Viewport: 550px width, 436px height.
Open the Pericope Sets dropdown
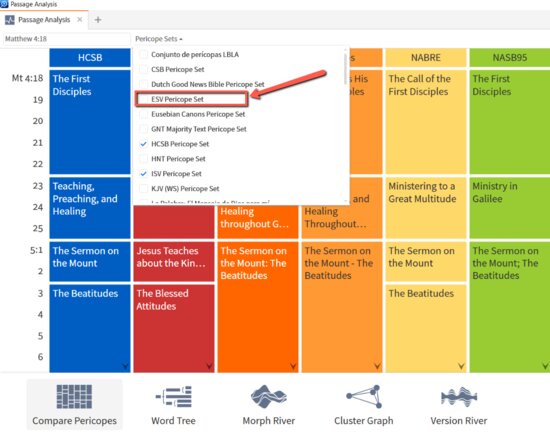point(159,39)
